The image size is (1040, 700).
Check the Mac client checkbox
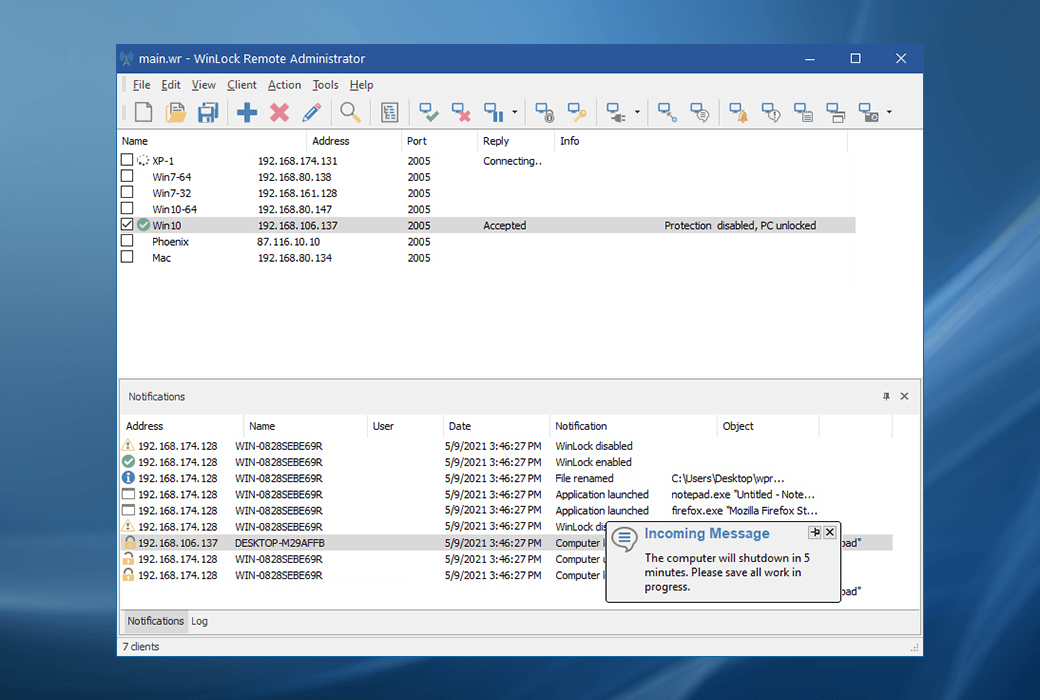127,257
